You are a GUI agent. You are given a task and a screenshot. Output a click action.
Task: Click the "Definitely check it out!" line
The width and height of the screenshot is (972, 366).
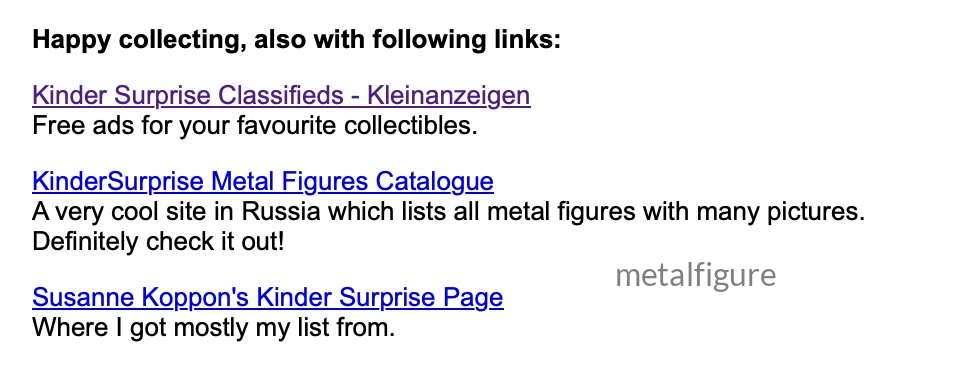click(x=158, y=241)
